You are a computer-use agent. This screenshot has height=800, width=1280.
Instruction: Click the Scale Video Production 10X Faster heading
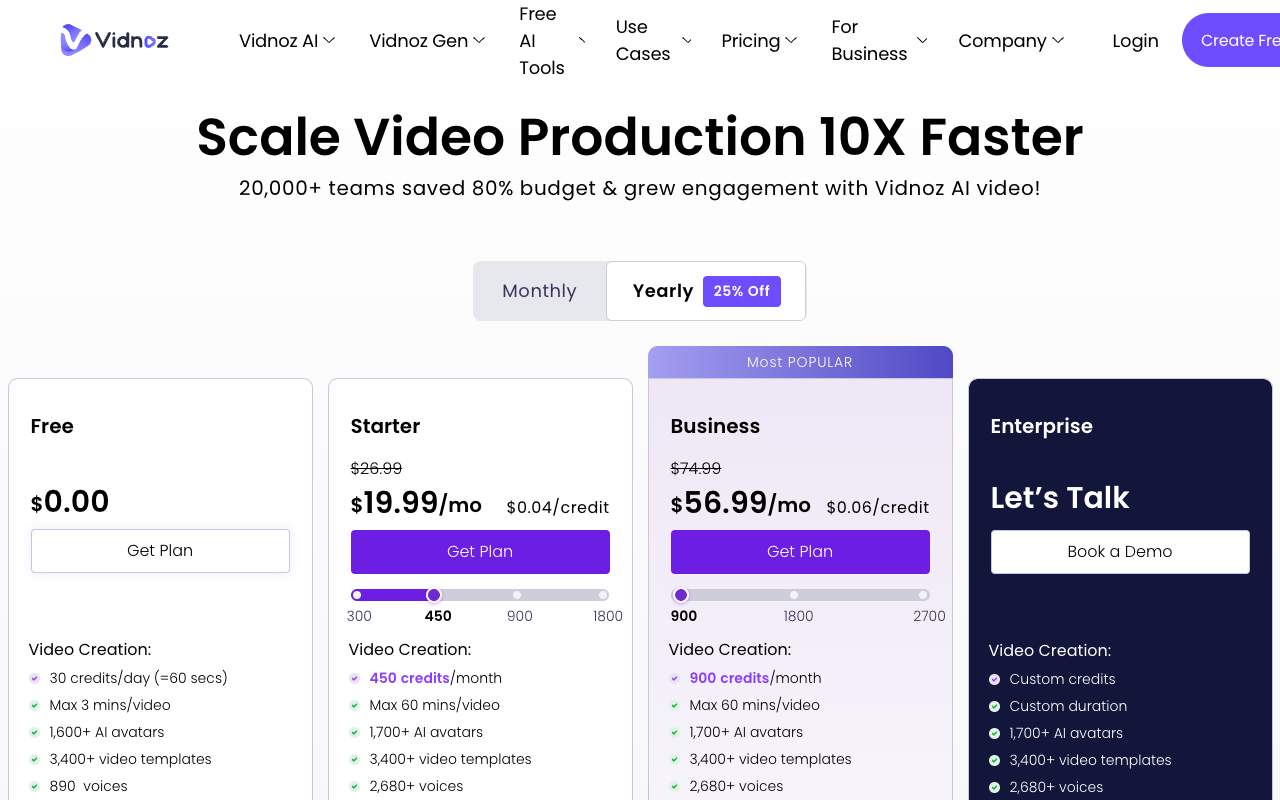point(640,136)
